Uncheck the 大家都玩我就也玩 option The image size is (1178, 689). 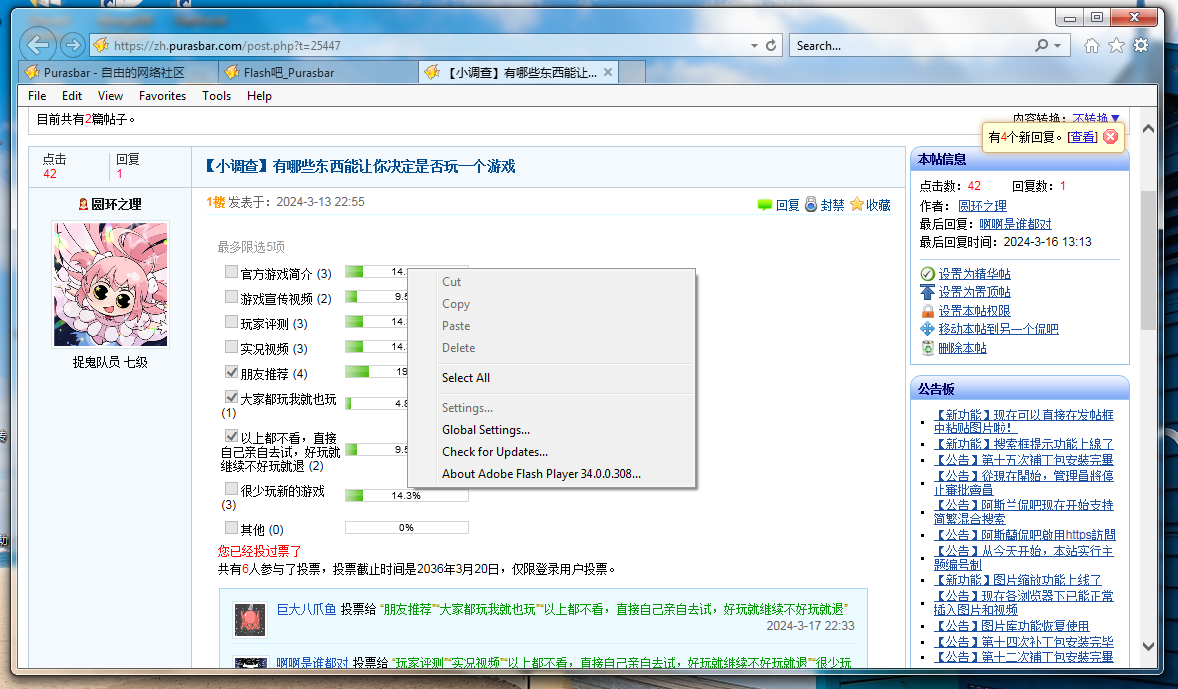[x=231, y=397]
